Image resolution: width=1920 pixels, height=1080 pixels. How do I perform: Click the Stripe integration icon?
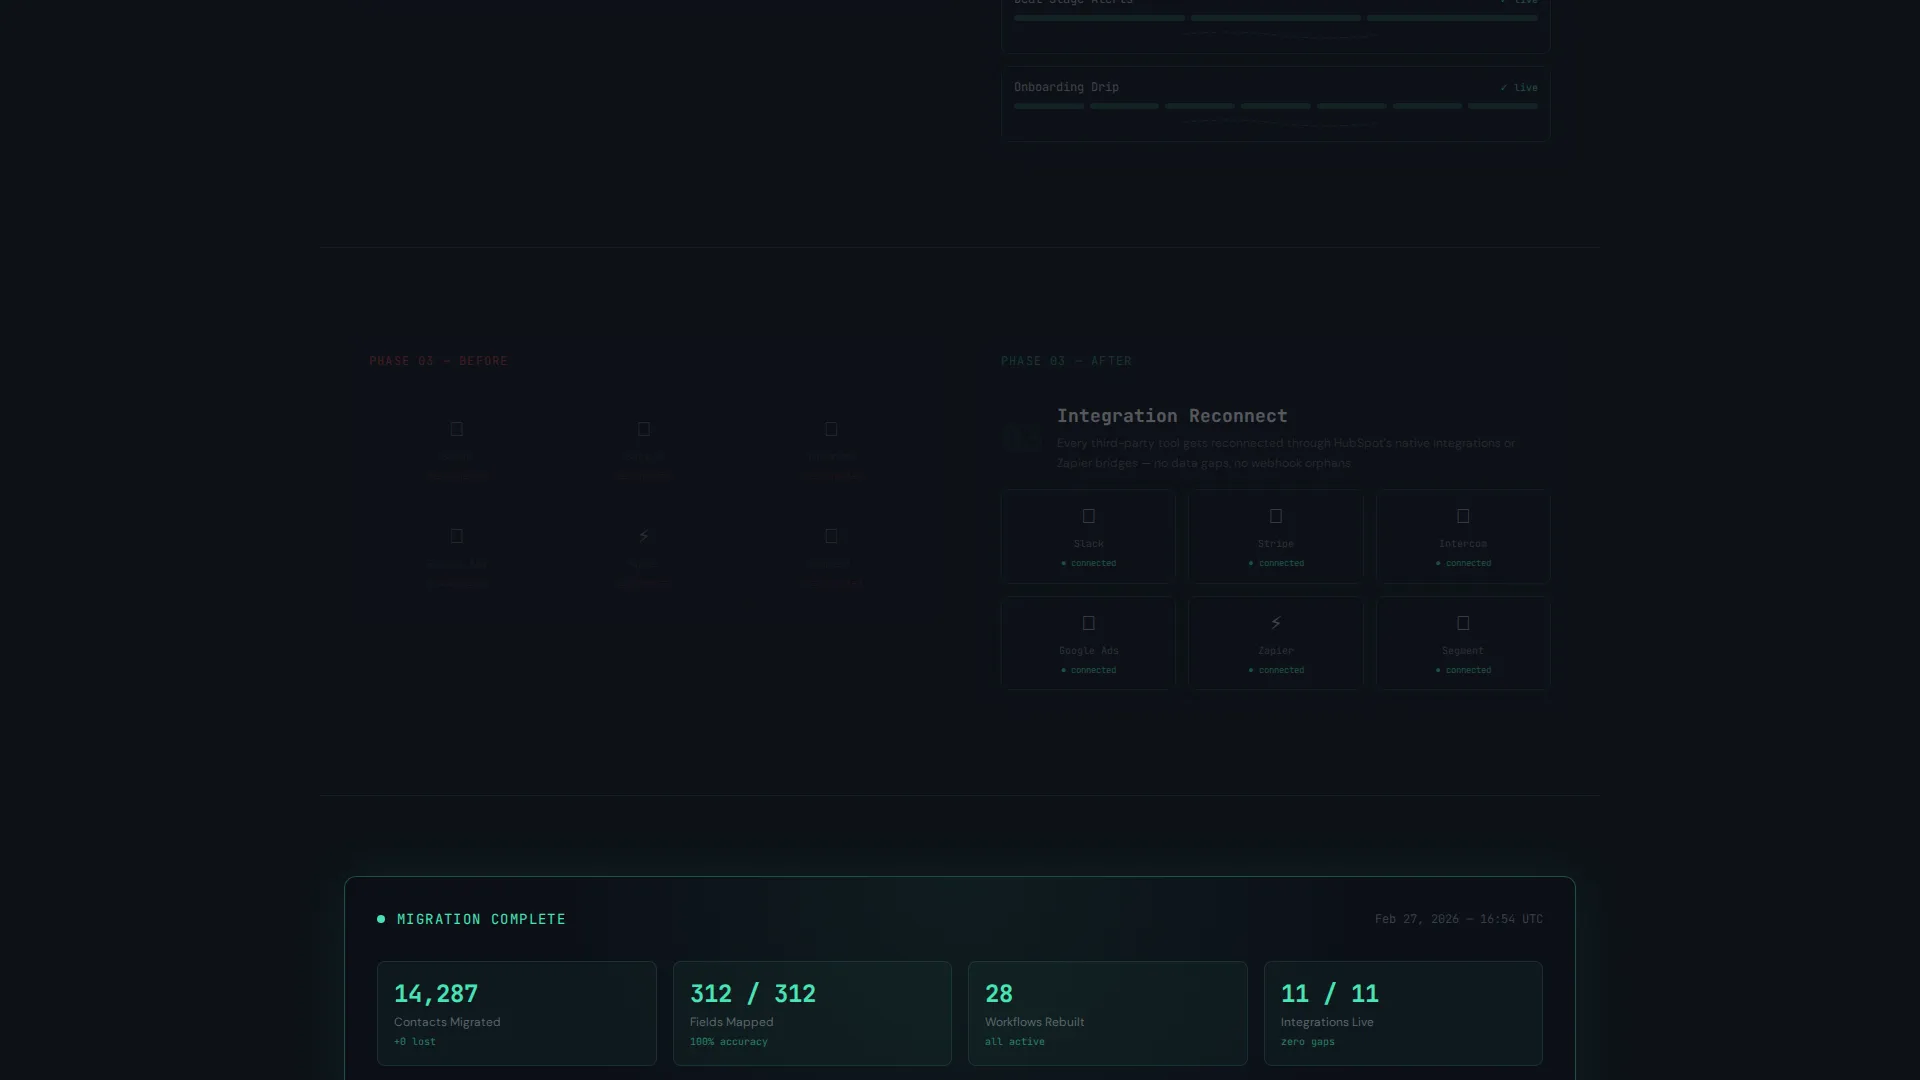pyautogui.click(x=1276, y=516)
